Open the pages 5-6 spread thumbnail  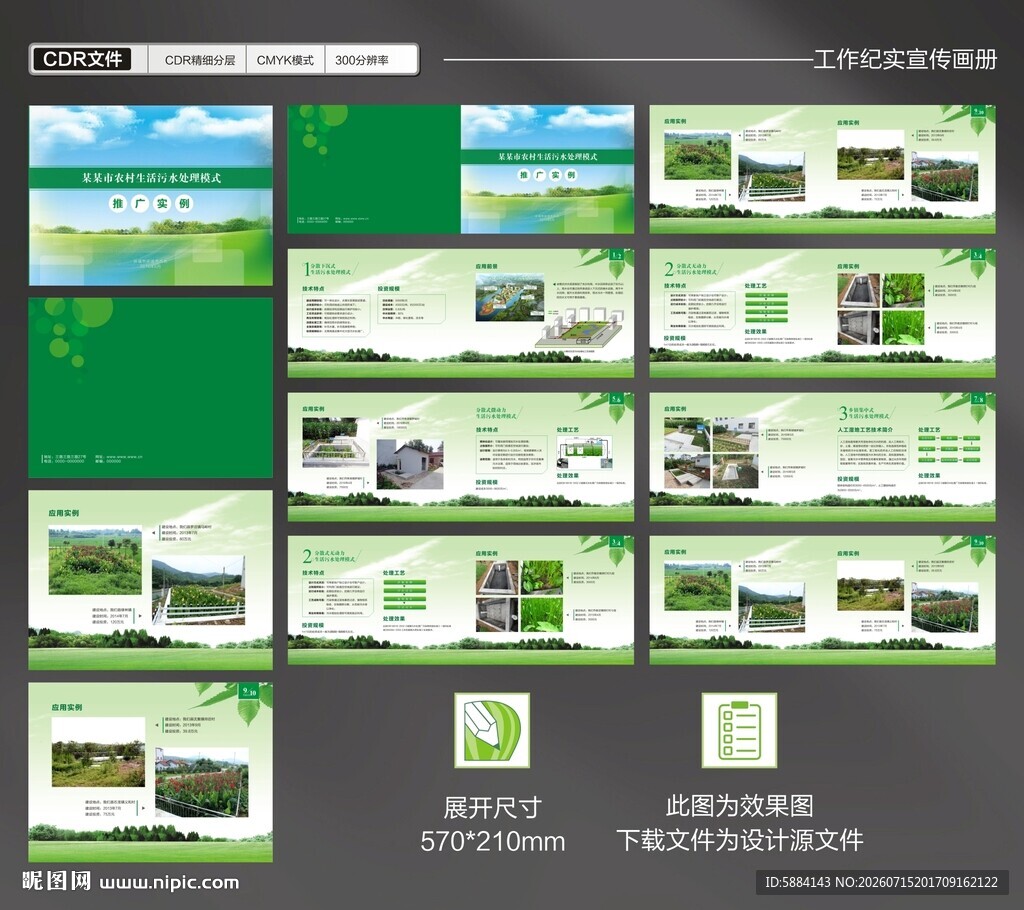tap(461, 457)
